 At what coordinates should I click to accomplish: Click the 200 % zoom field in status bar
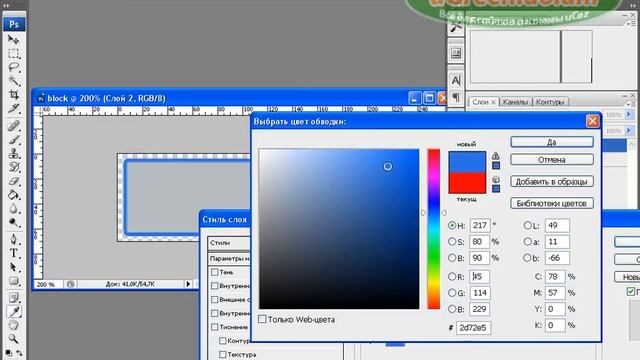pos(49,284)
